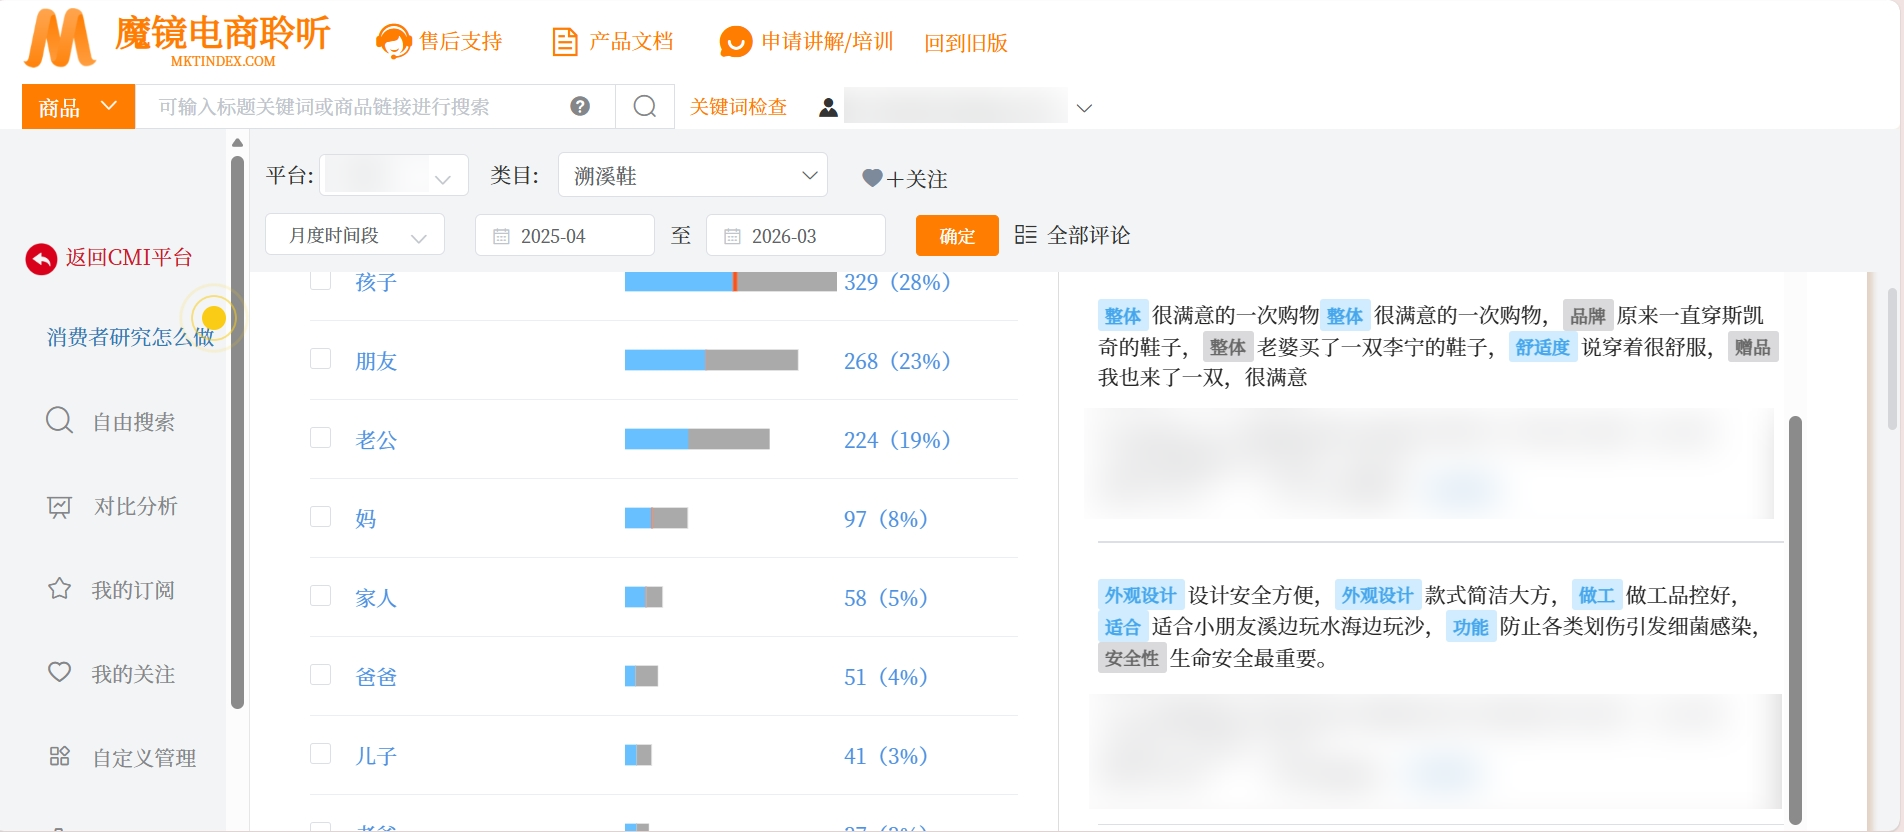This screenshot has width=1904, height=832.
Task: Click the 我的关注 heart icon
Action: [x=60, y=672]
